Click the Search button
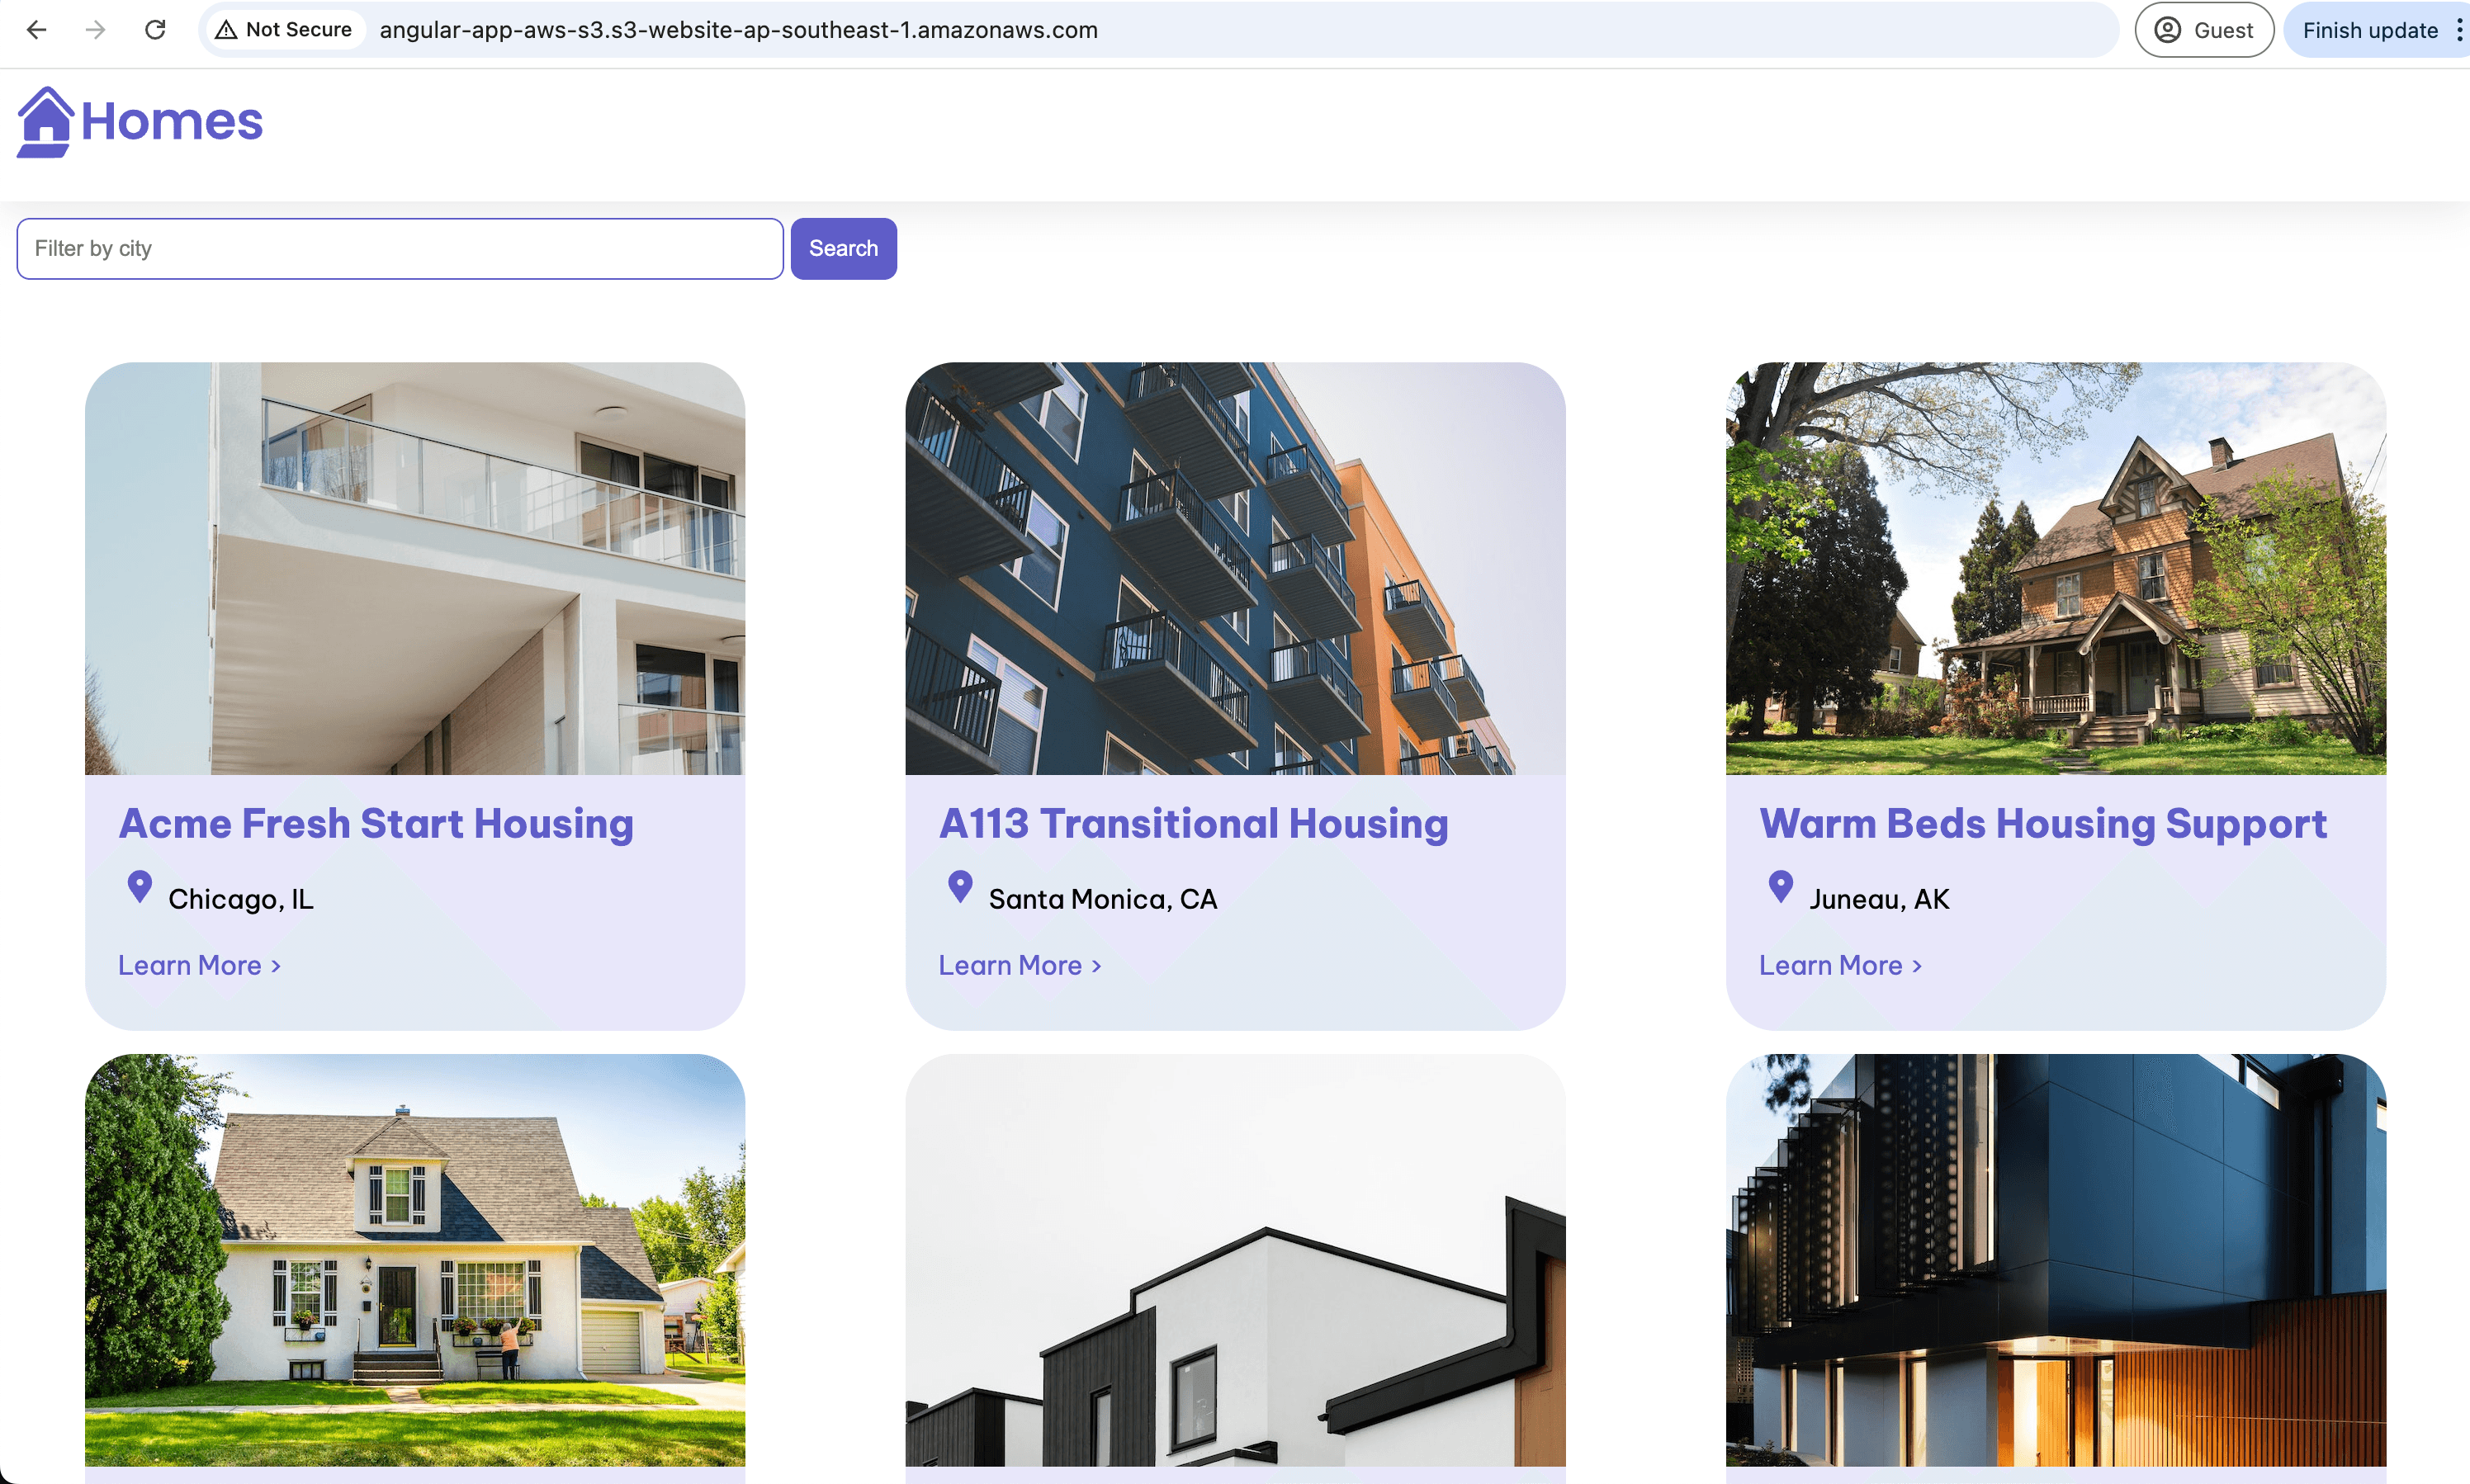Image resolution: width=2470 pixels, height=1484 pixels. point(843,248)
